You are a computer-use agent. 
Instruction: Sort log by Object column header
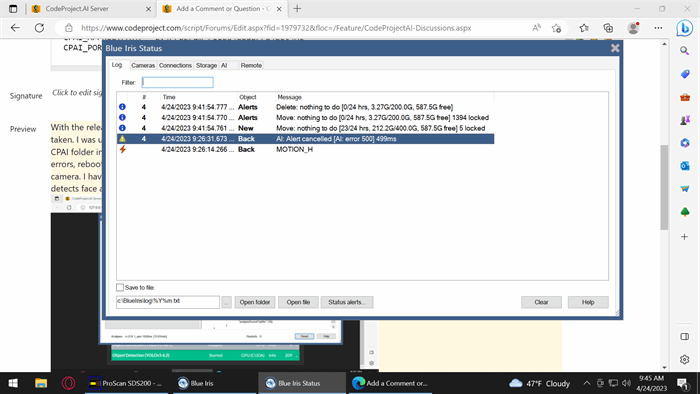[255, 97]
